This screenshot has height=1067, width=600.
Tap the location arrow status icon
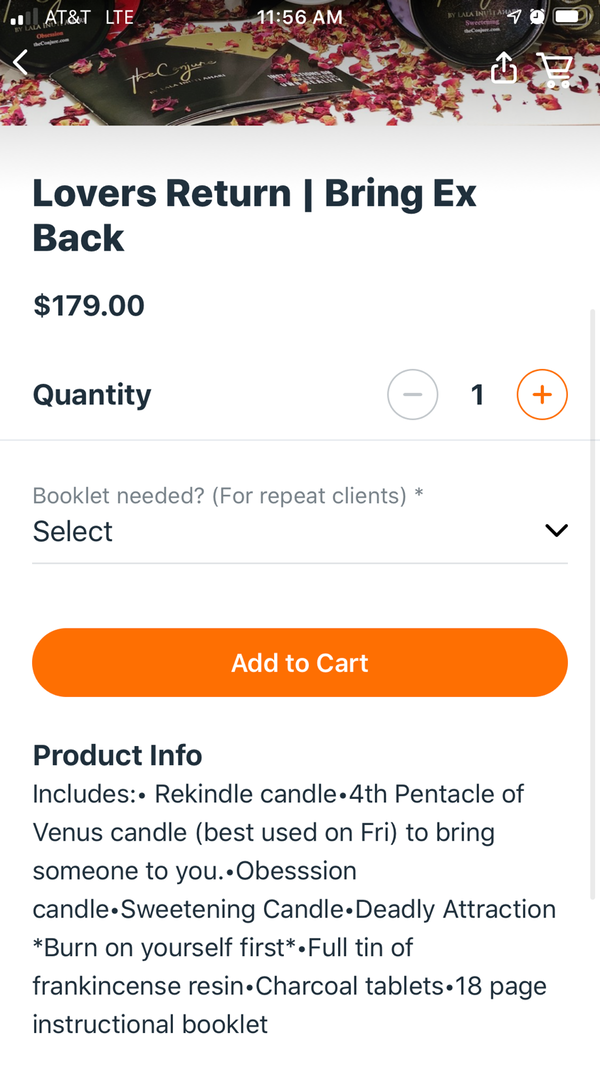(x=514, y=17)
